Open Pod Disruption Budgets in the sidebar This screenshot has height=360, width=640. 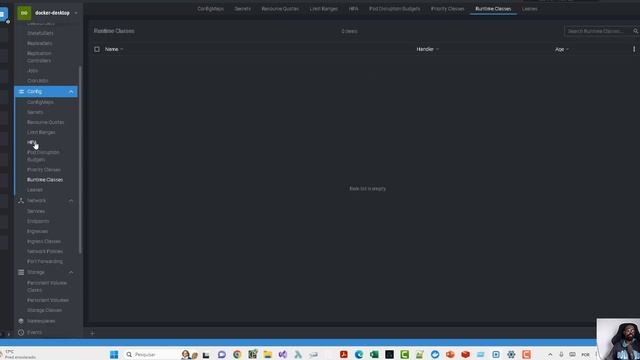pyautogui.click(x=43, y=156)
